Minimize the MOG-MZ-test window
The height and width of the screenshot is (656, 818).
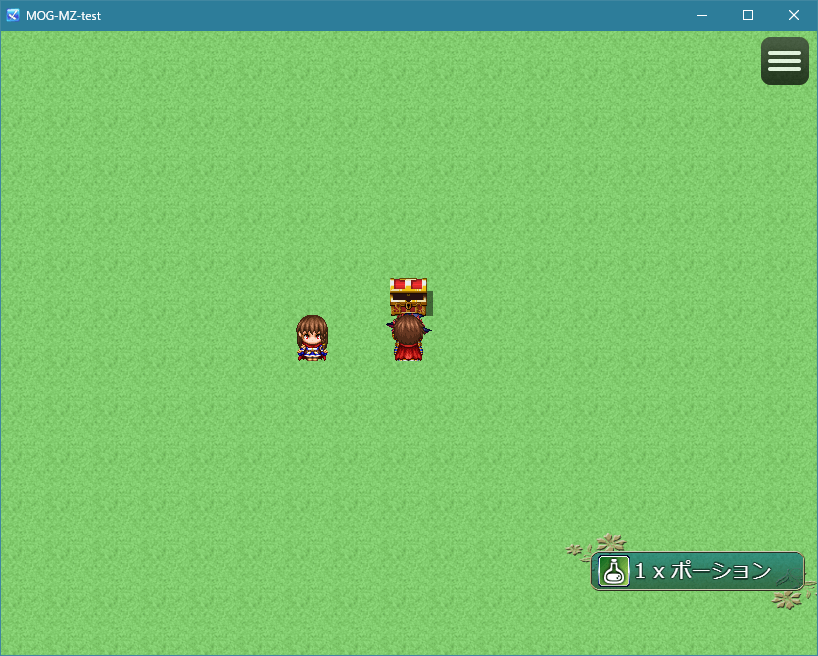(x=701, y=15)
